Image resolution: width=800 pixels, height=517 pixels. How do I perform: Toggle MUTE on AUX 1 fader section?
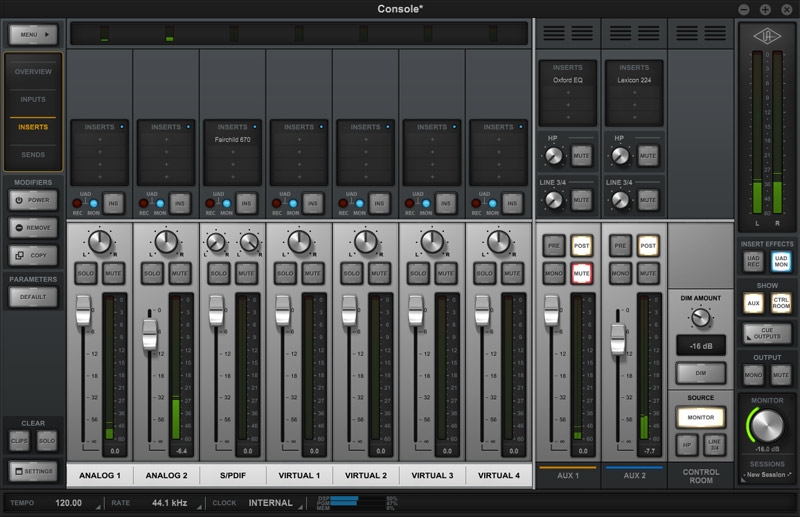582,274
